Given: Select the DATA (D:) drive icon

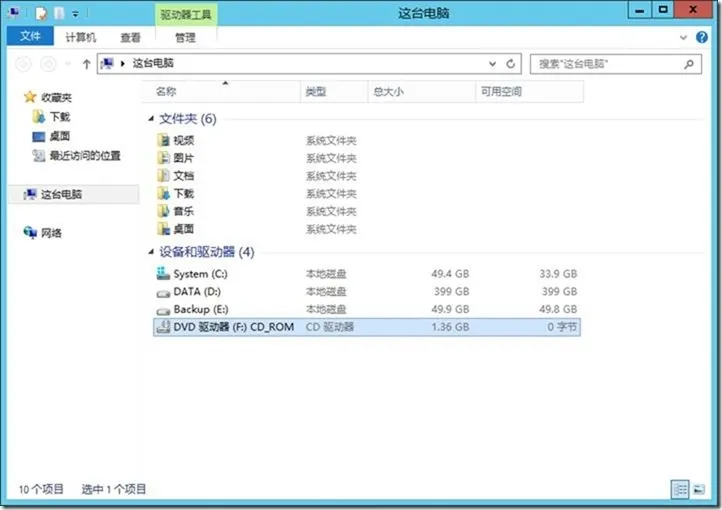Looking at the screenshot, I should click(163, 293).
